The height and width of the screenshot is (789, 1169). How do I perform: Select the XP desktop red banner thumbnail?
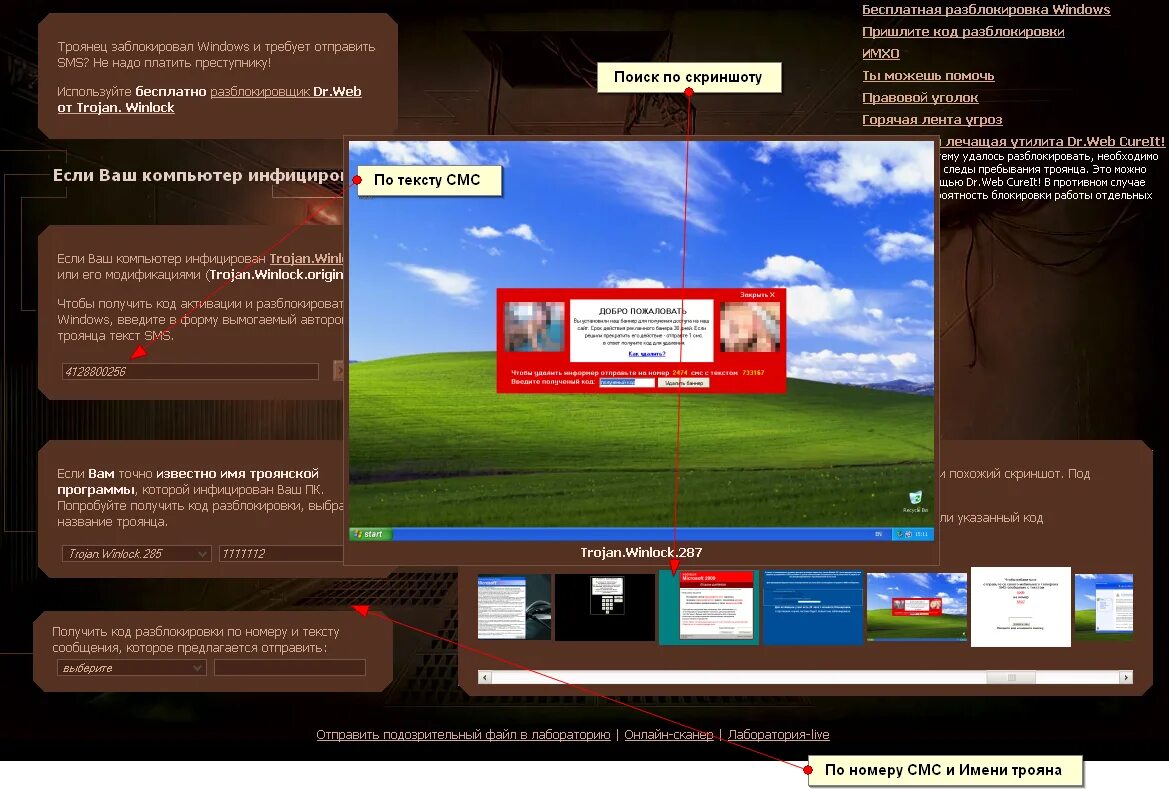click(917, 607)
